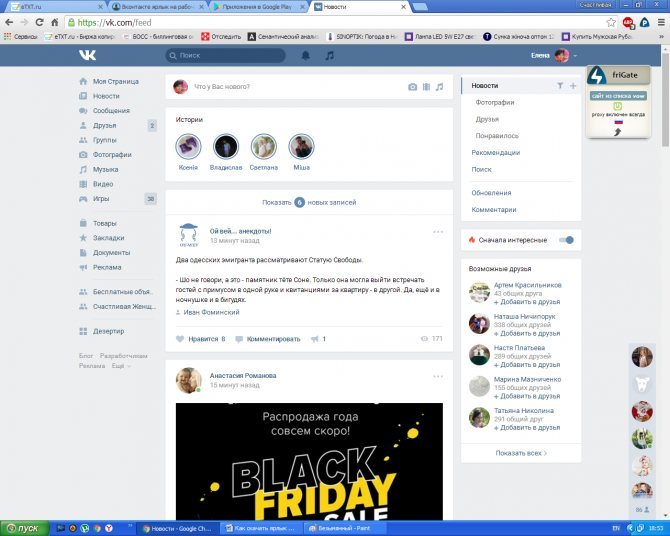Click into the VK Поиск search field
This screenshot has height=536, width=670.
226,56
